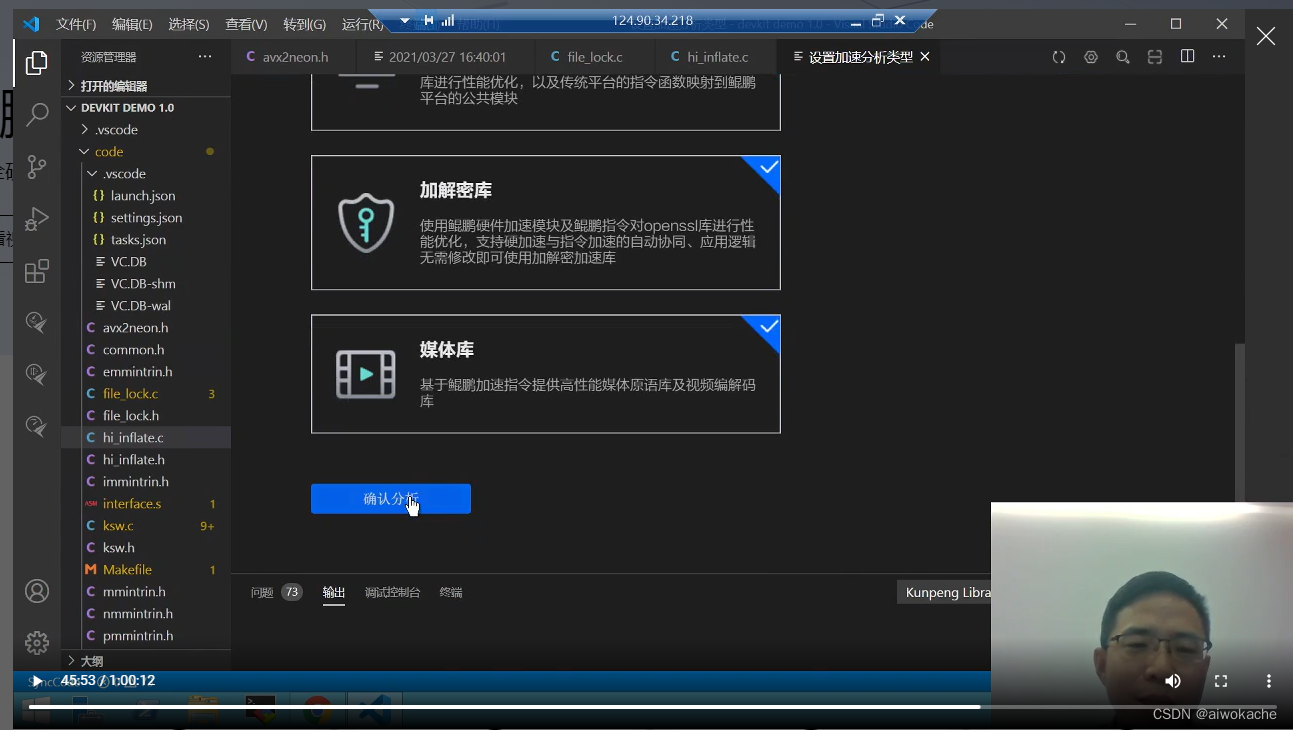The height and width of the screenshot is (730, 1293).
Task: Open Explorer panel more actions (···)
Action: click(x=205, y=57)
